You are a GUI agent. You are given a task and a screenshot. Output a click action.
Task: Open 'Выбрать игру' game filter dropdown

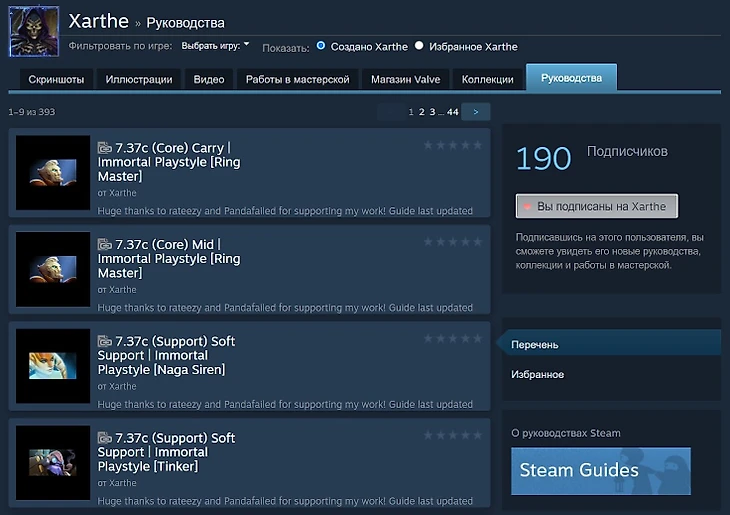pos(215,46)
